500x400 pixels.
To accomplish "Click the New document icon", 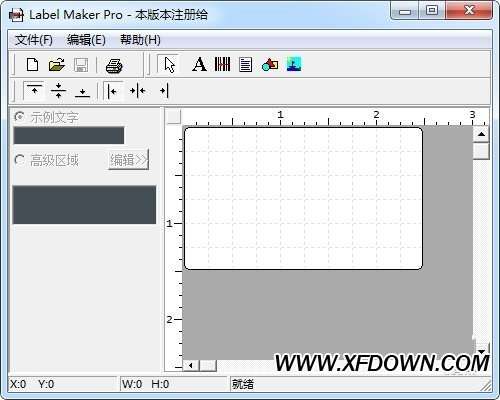I will [x=32, y=64].
